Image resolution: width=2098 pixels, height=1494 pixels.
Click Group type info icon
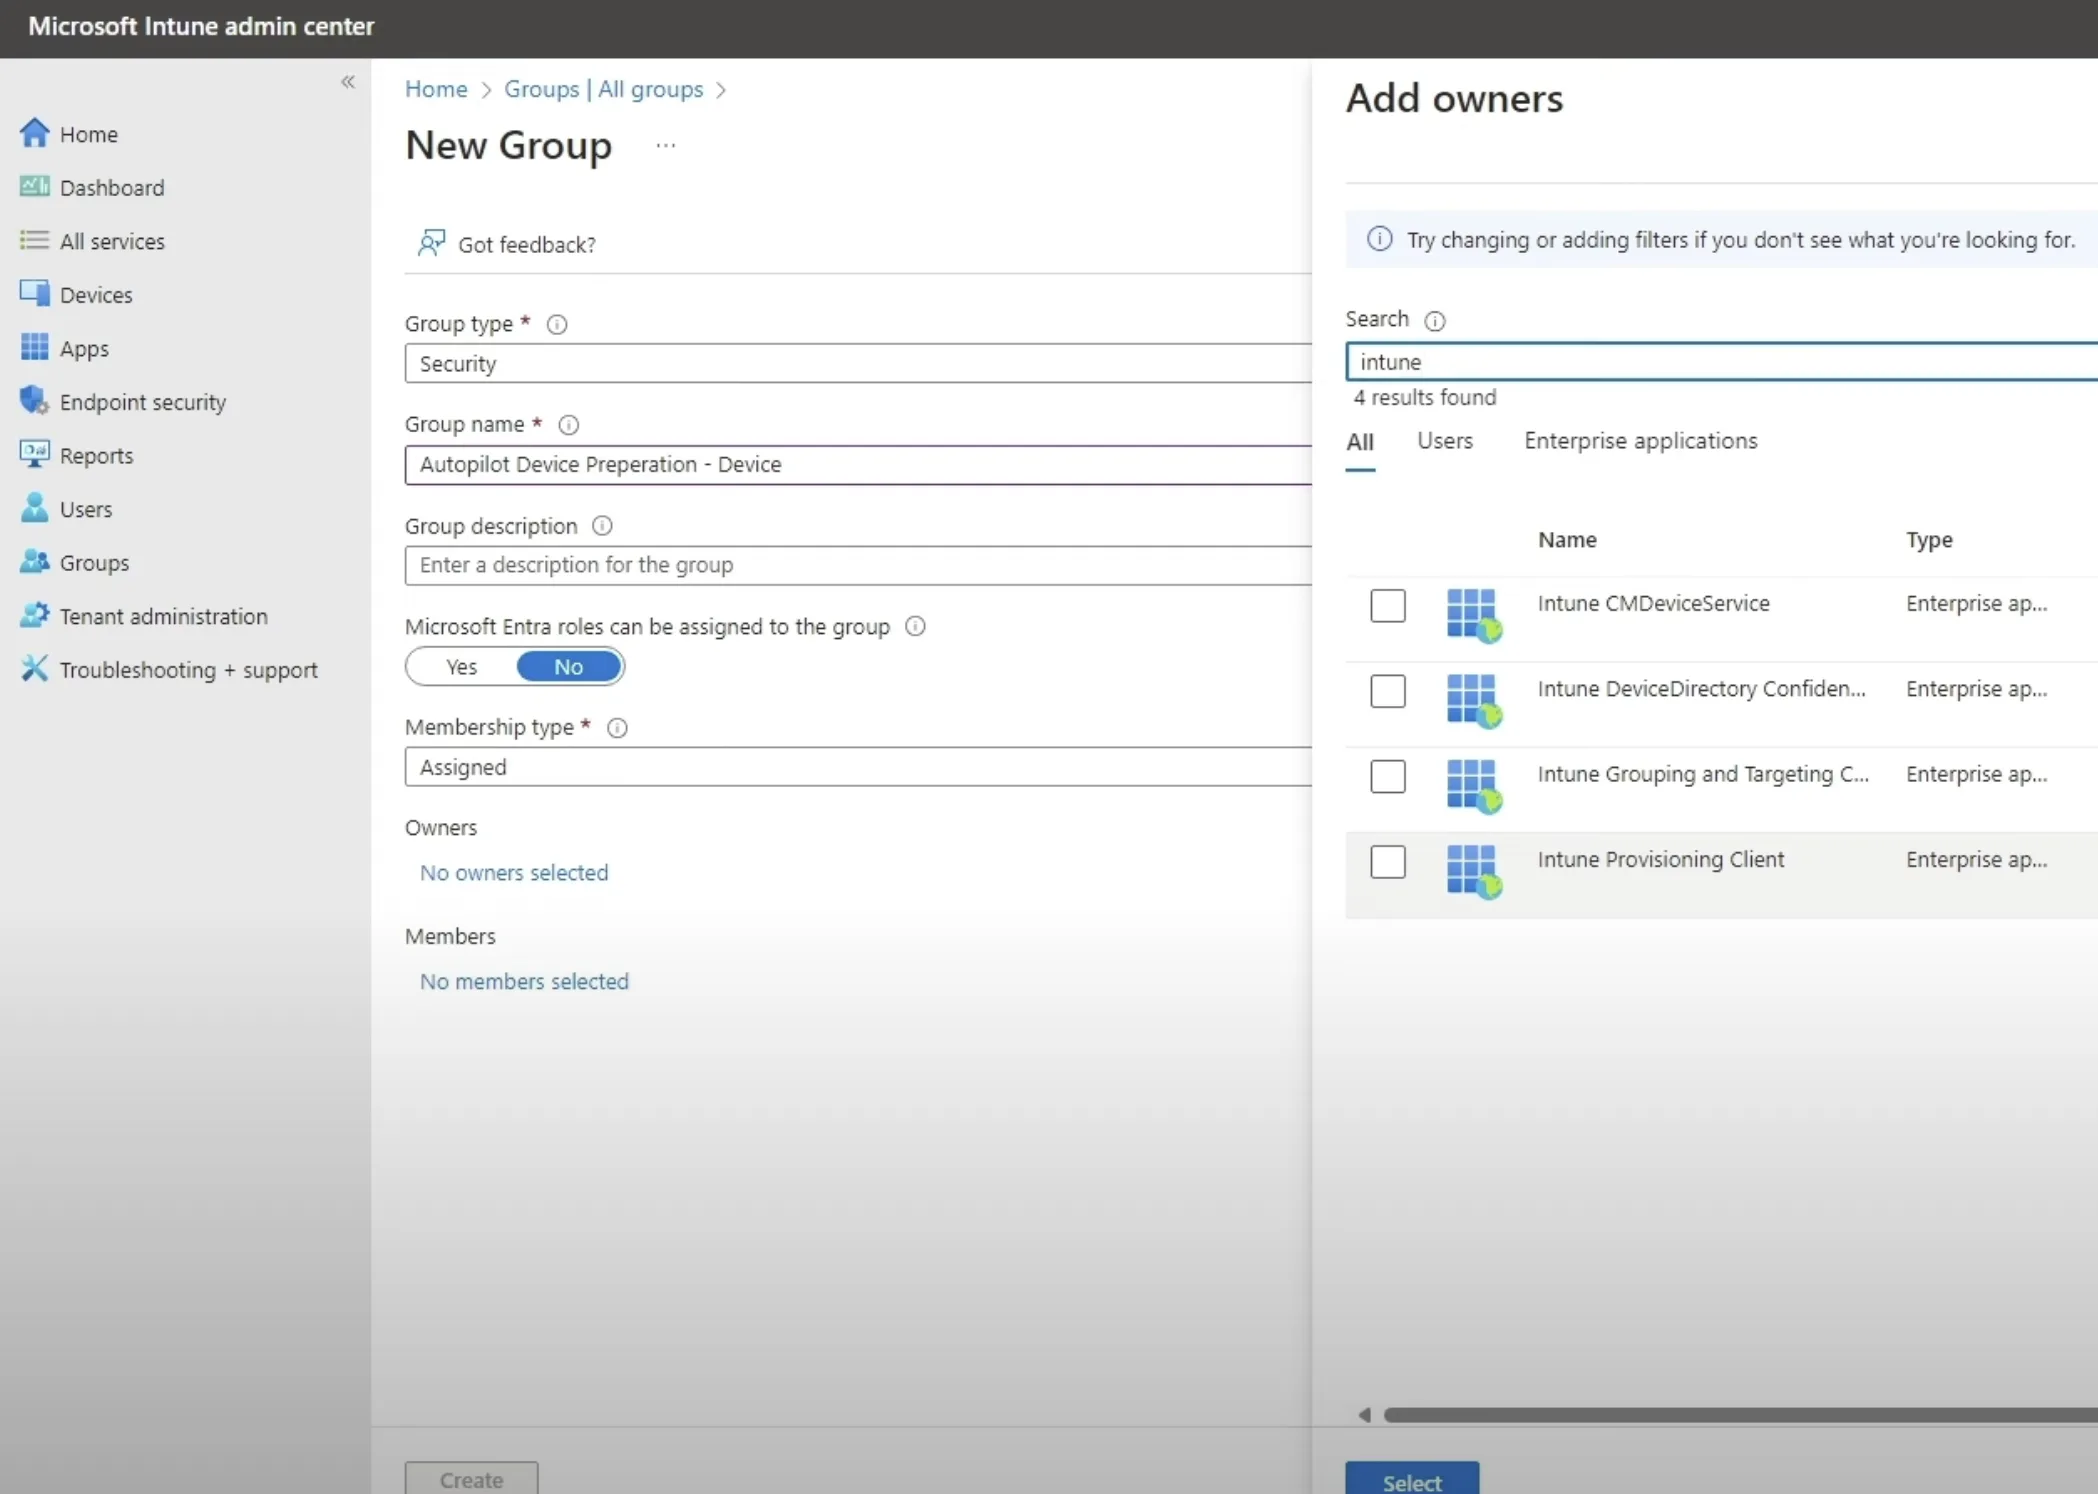point(557,324)
